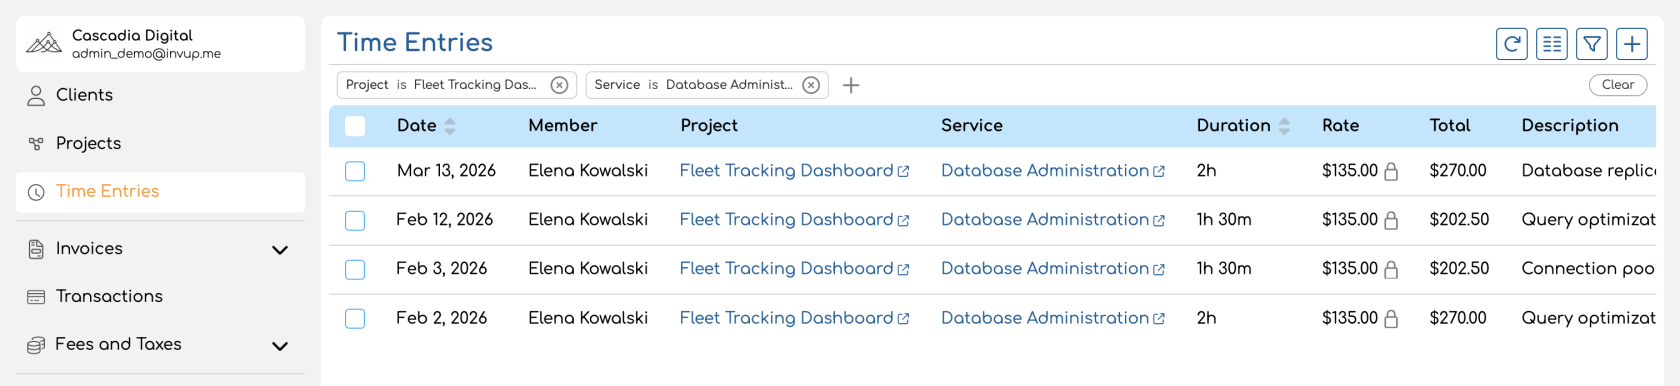The height and width of the screenshot is (386, 1680).
Task: Open Fleet Tracking Dashboard link in Feb 12 row
Action: coord(794,220)
